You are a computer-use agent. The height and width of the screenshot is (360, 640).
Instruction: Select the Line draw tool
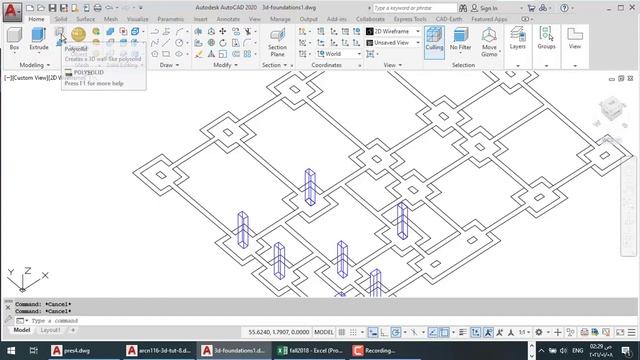pos(166,42)
